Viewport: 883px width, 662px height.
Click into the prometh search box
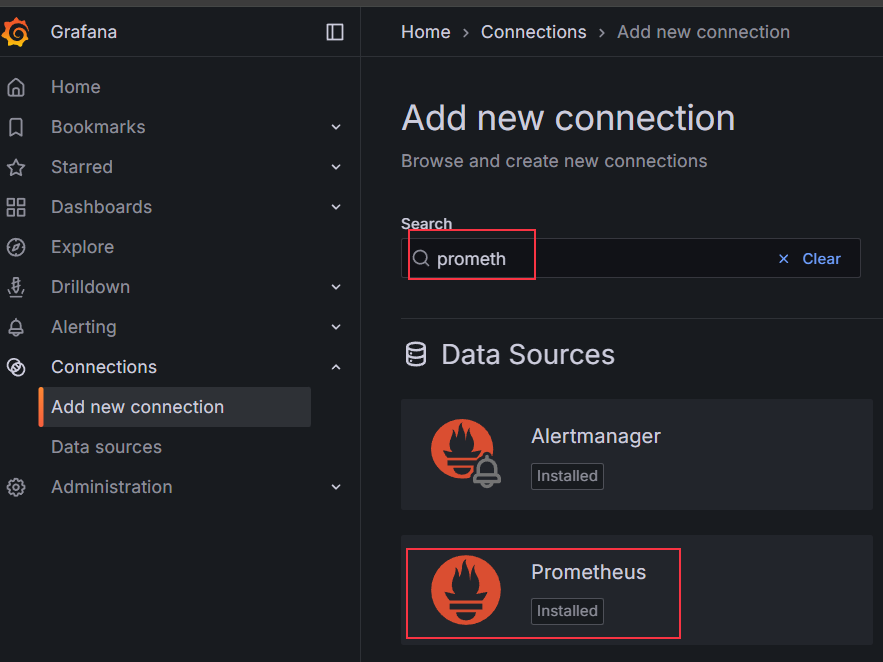[600, 259]
